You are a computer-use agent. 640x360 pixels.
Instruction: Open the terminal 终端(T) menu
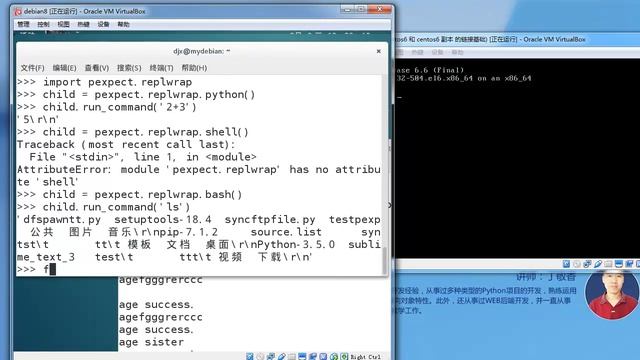(x=162, y=68)
